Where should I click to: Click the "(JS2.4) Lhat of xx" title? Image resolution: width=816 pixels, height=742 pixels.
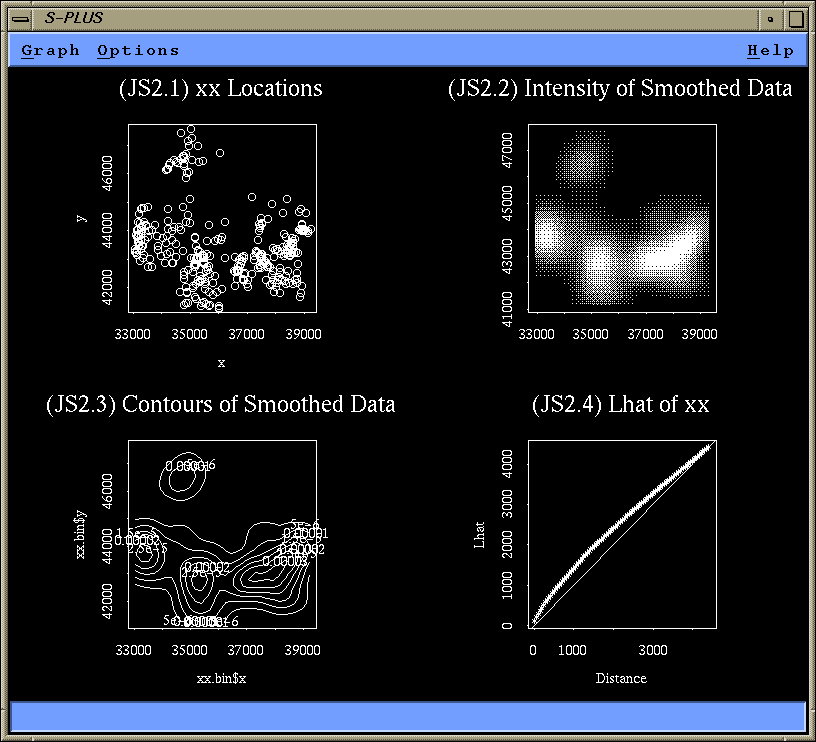pos(621,404)
